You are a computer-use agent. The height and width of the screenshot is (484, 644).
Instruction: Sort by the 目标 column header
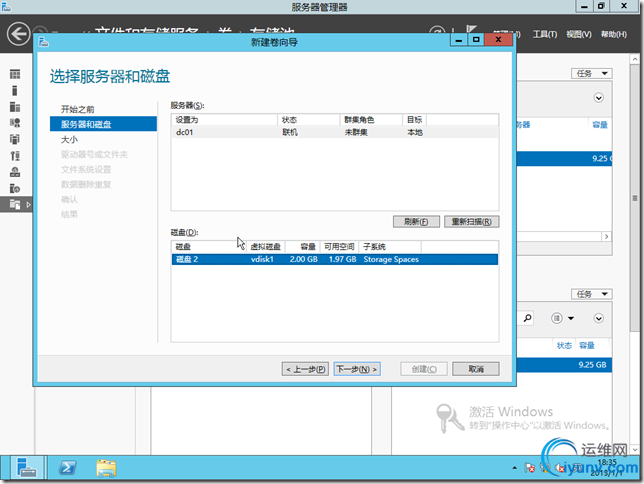coord(414,120)
